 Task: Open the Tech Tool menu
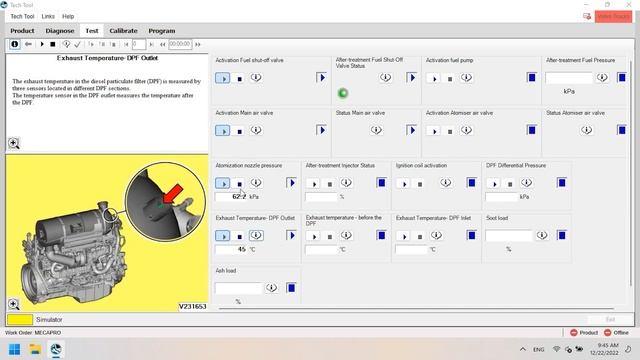click(x=22, y=16)
